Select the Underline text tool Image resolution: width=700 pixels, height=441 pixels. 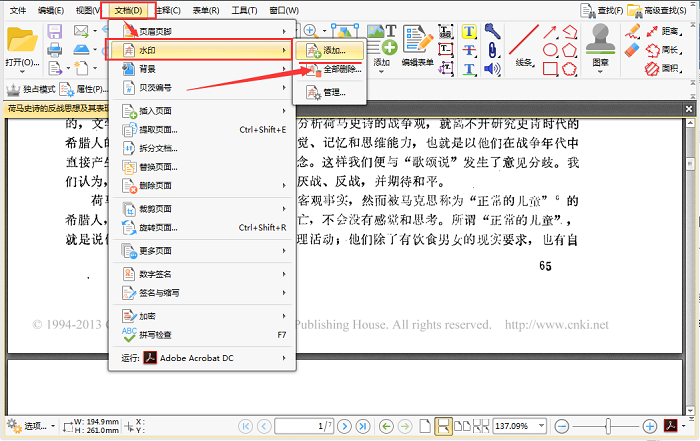[469, 69]
